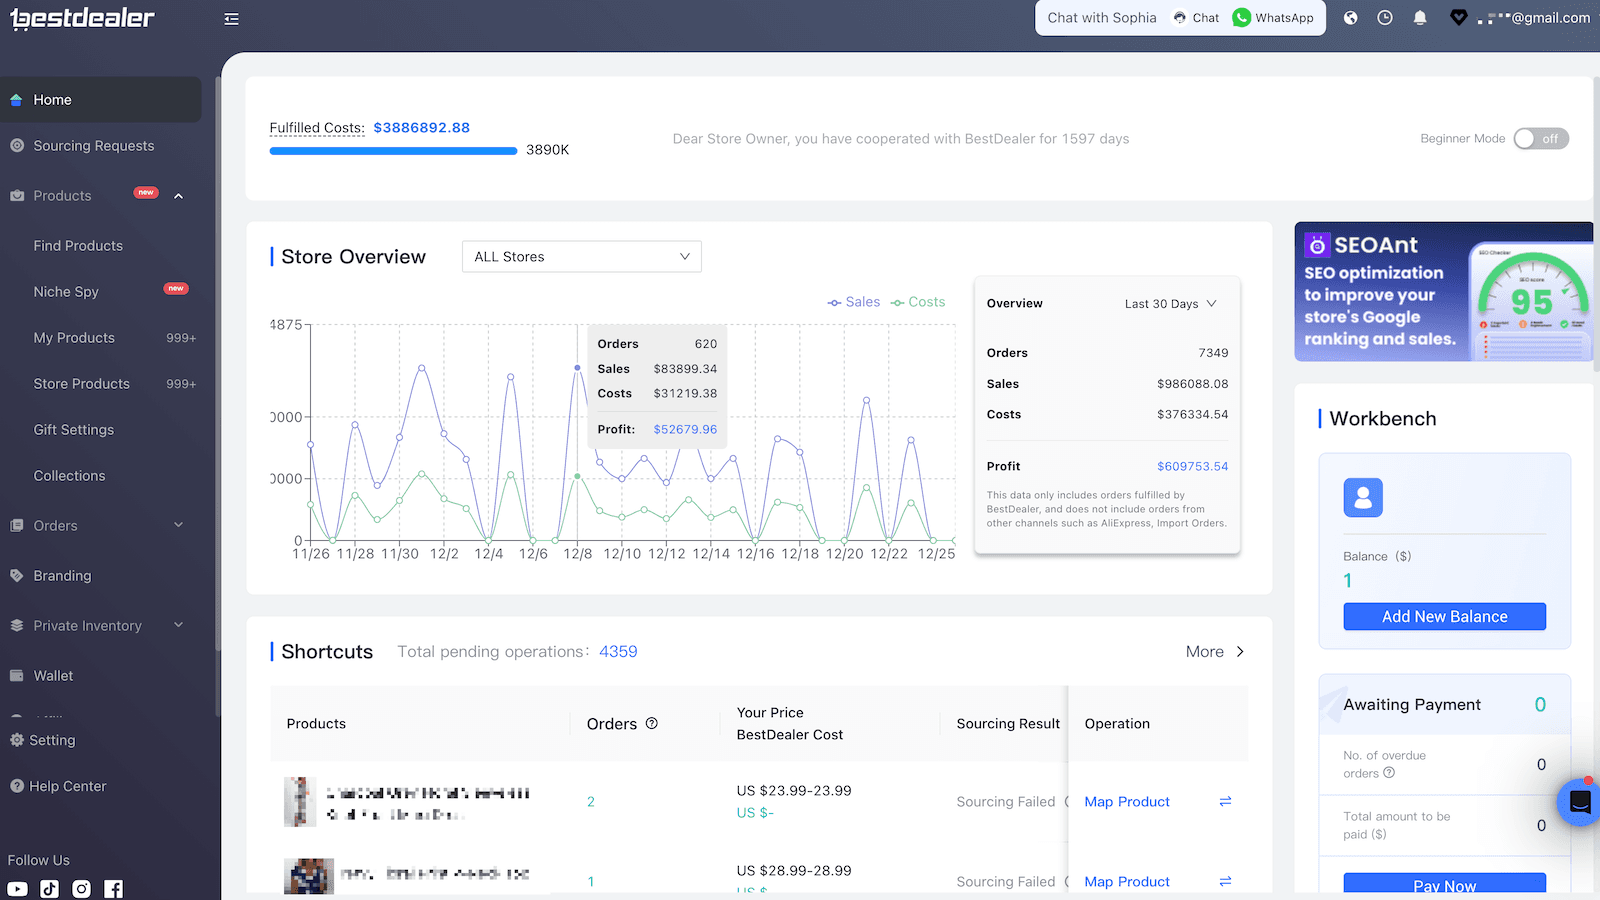Open the ALL Stores dropdown
1600x900 pixels.
[581, 257]
